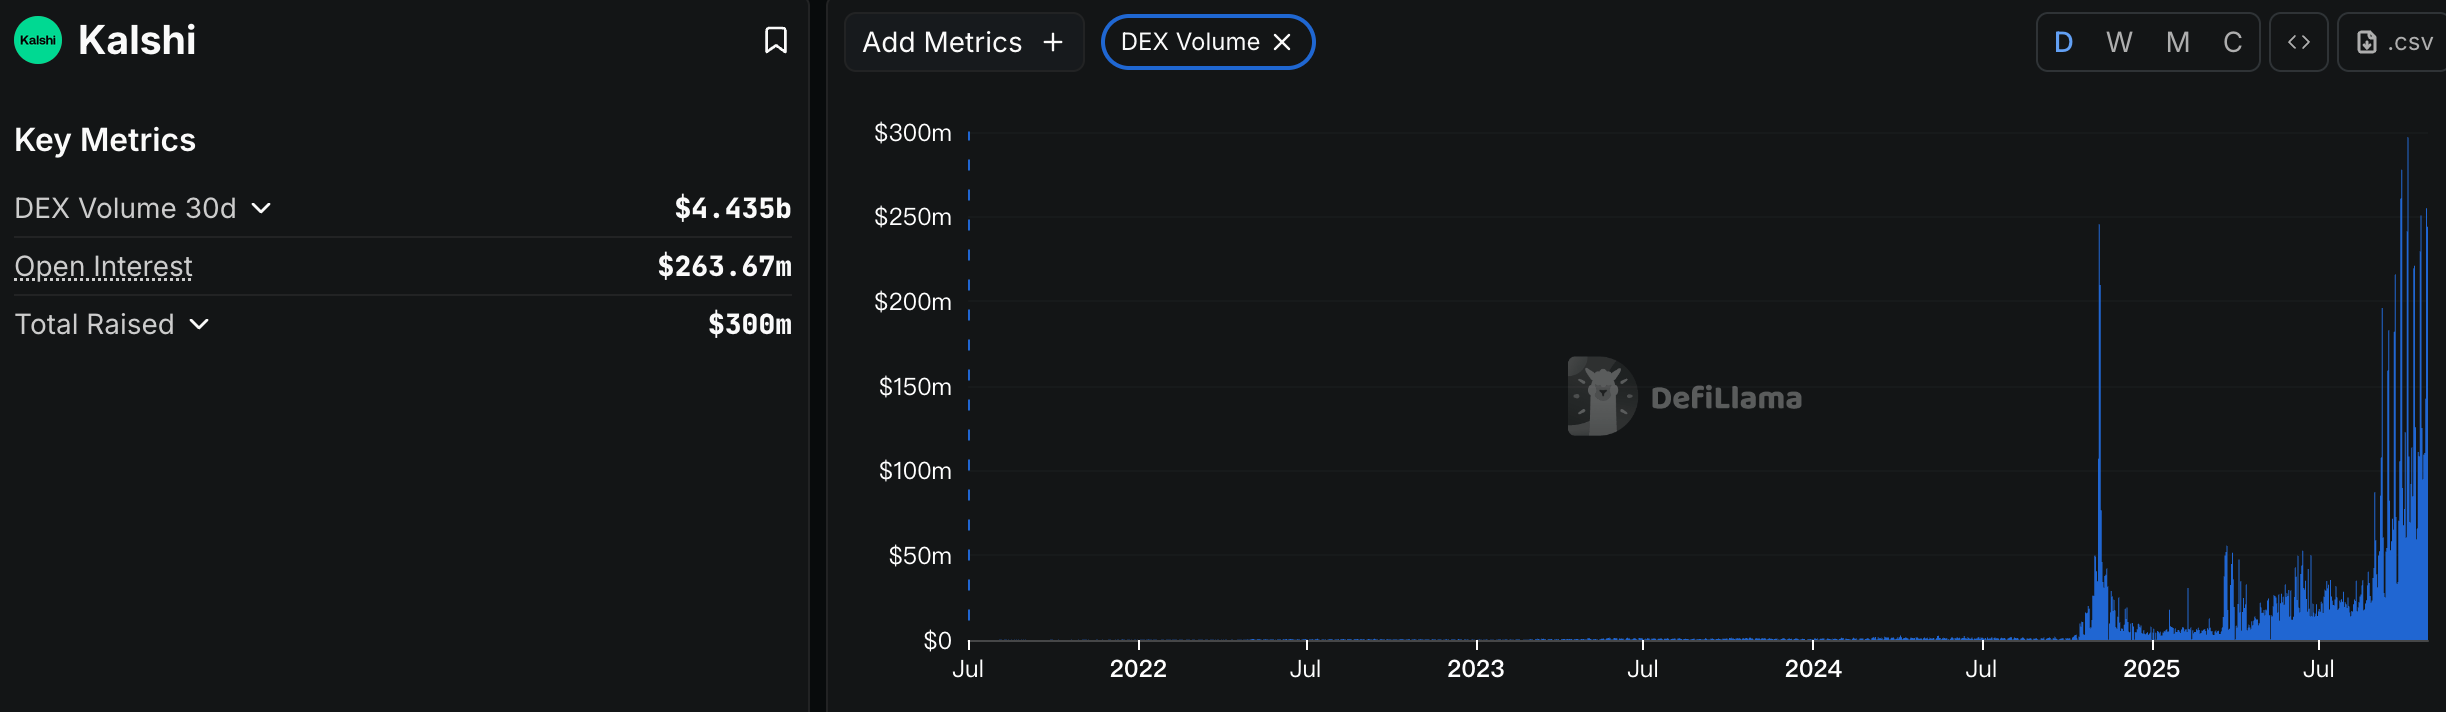The width and height of the screenshot is (2446, 712).
Task: Click the $0 y-axis label
Action: (x=937, y=640)
